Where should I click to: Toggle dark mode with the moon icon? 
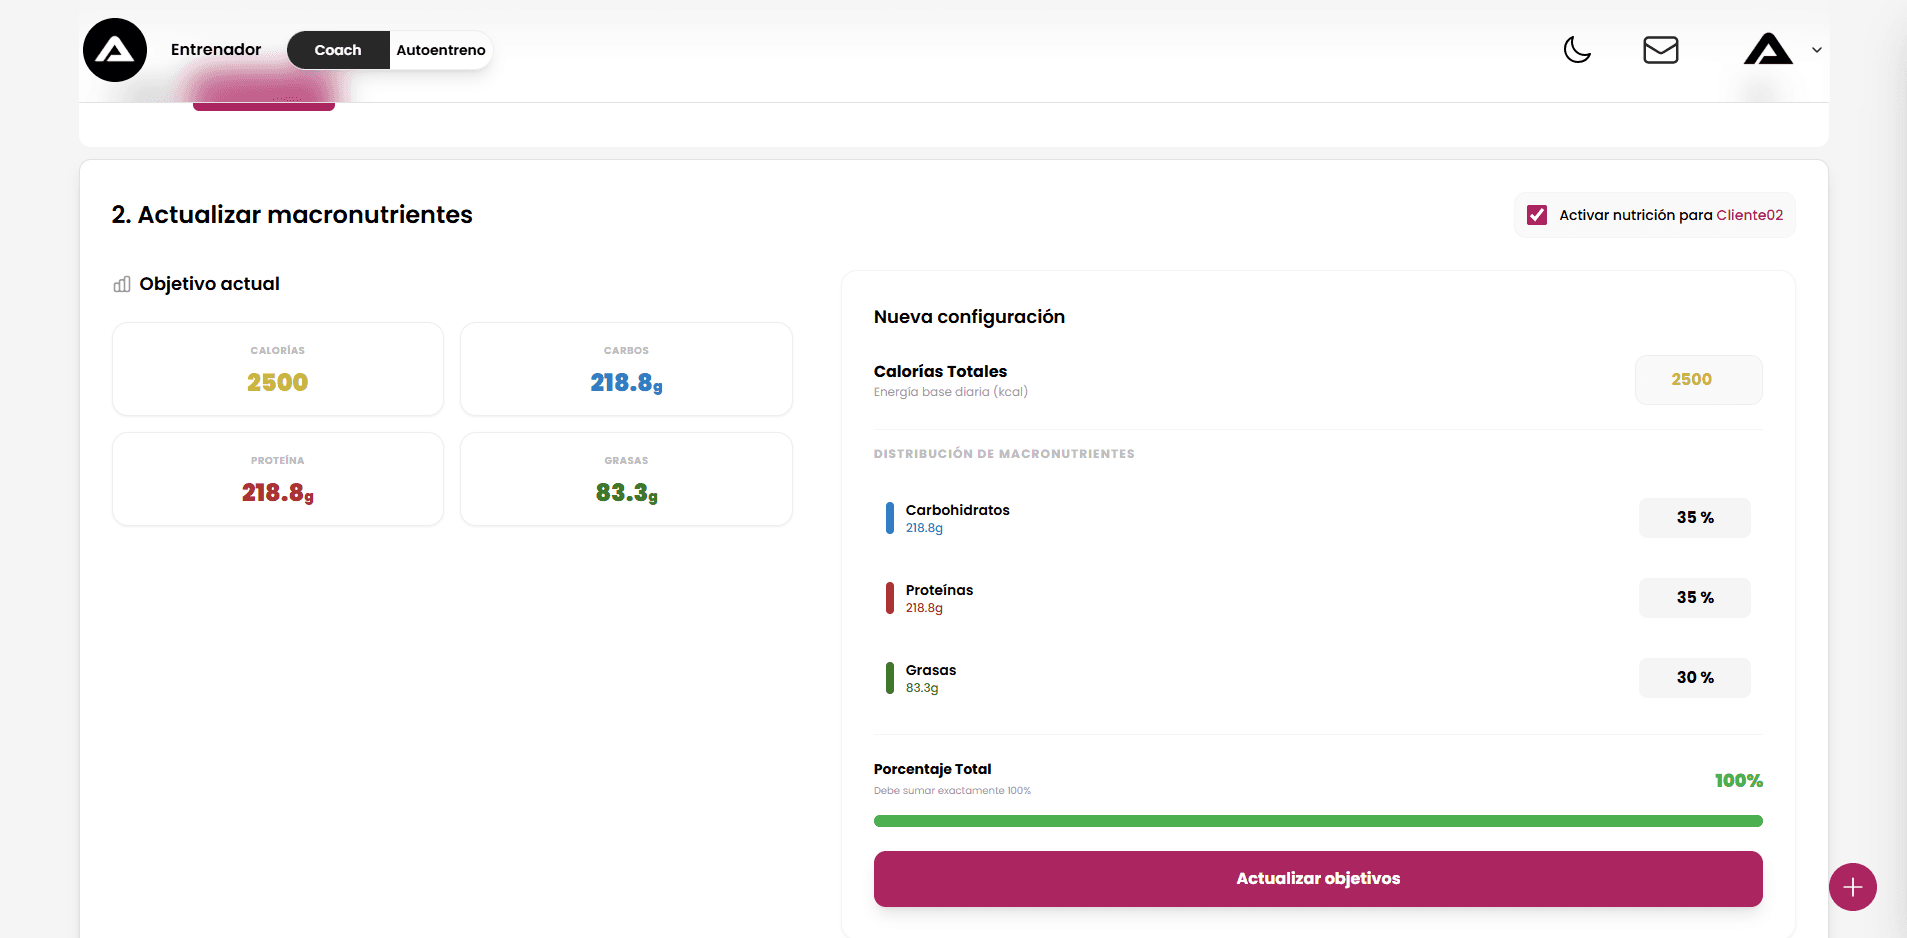(1577, 49)
